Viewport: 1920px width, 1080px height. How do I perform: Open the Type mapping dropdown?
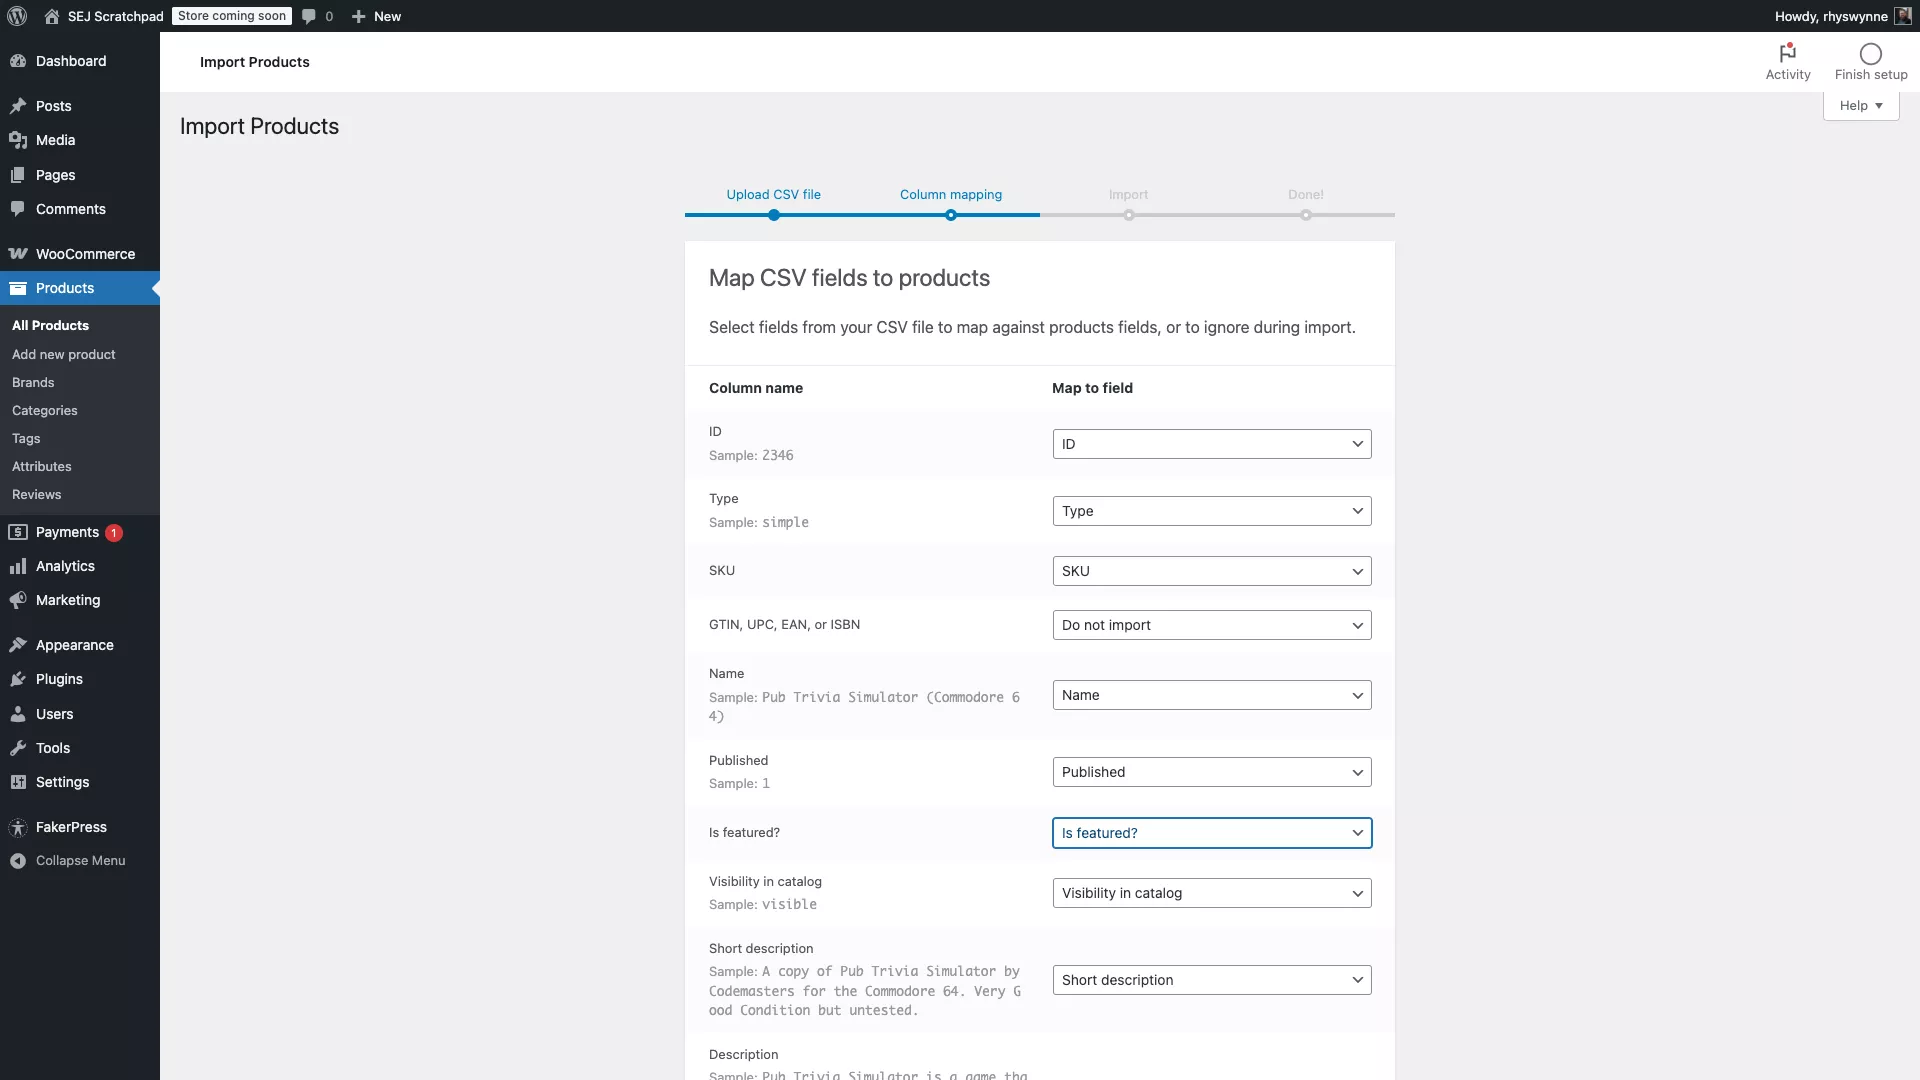pyautogui.click(x=1211, y=510)
